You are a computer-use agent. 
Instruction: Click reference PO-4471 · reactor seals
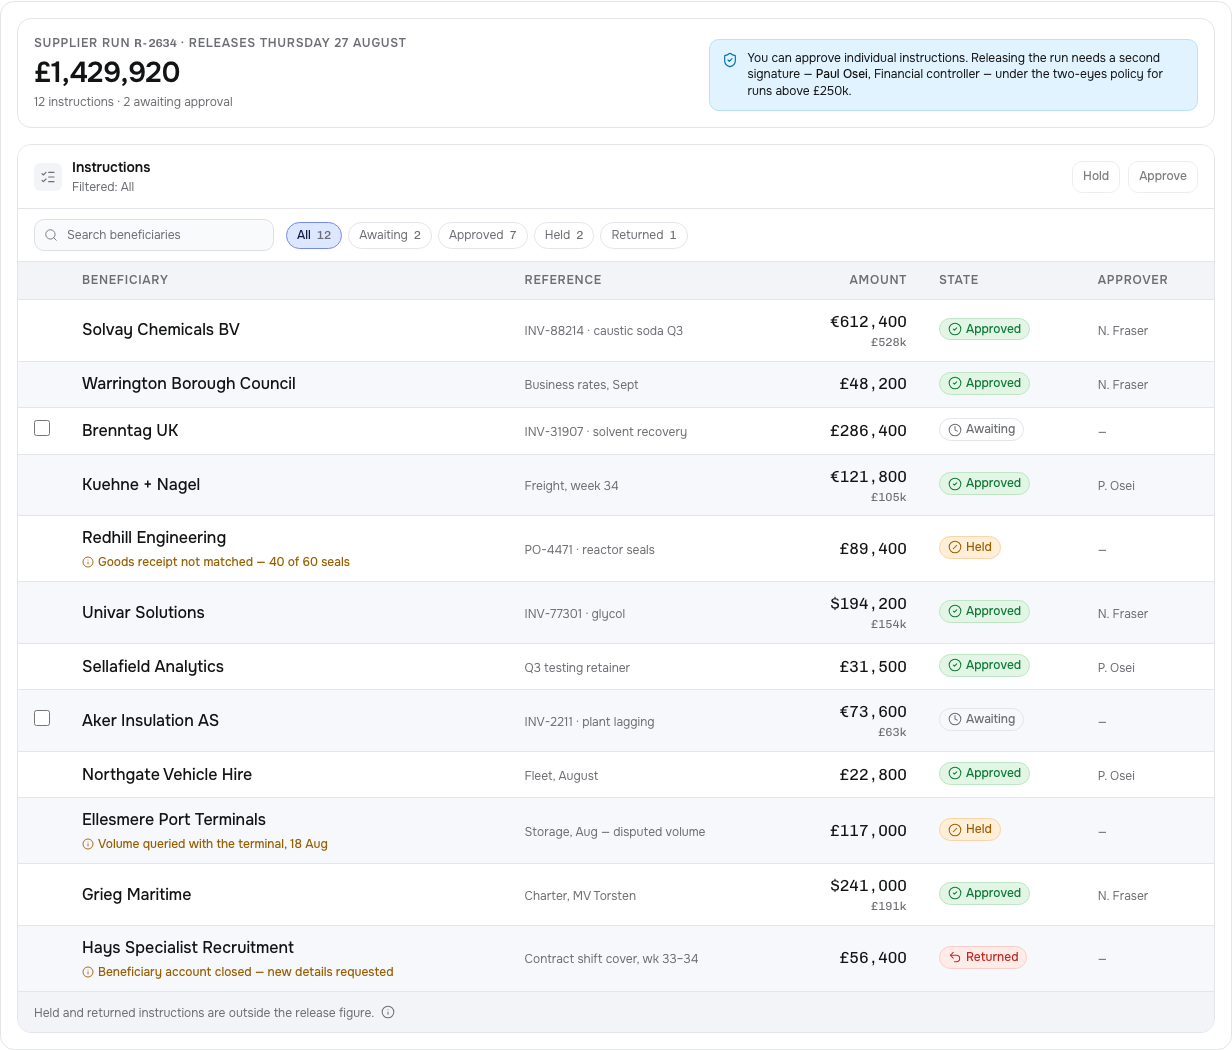click(590, 550)
